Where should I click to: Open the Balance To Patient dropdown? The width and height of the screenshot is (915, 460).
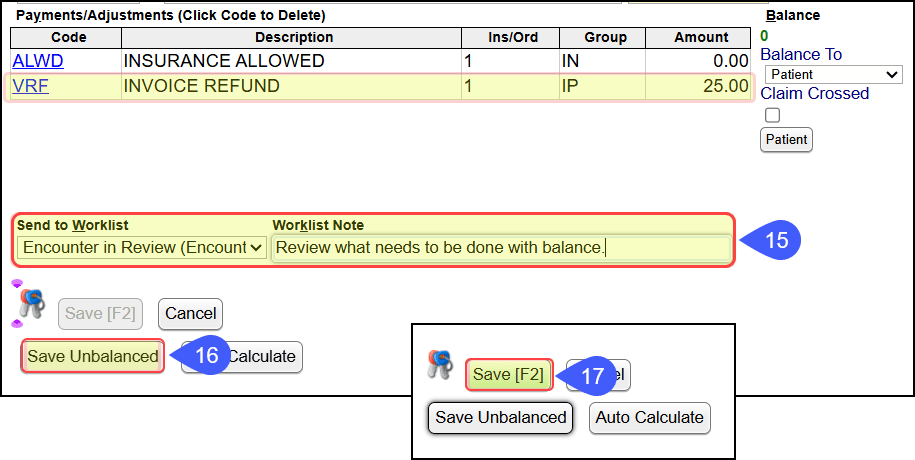pyautogui.click(x=833, y=75)
